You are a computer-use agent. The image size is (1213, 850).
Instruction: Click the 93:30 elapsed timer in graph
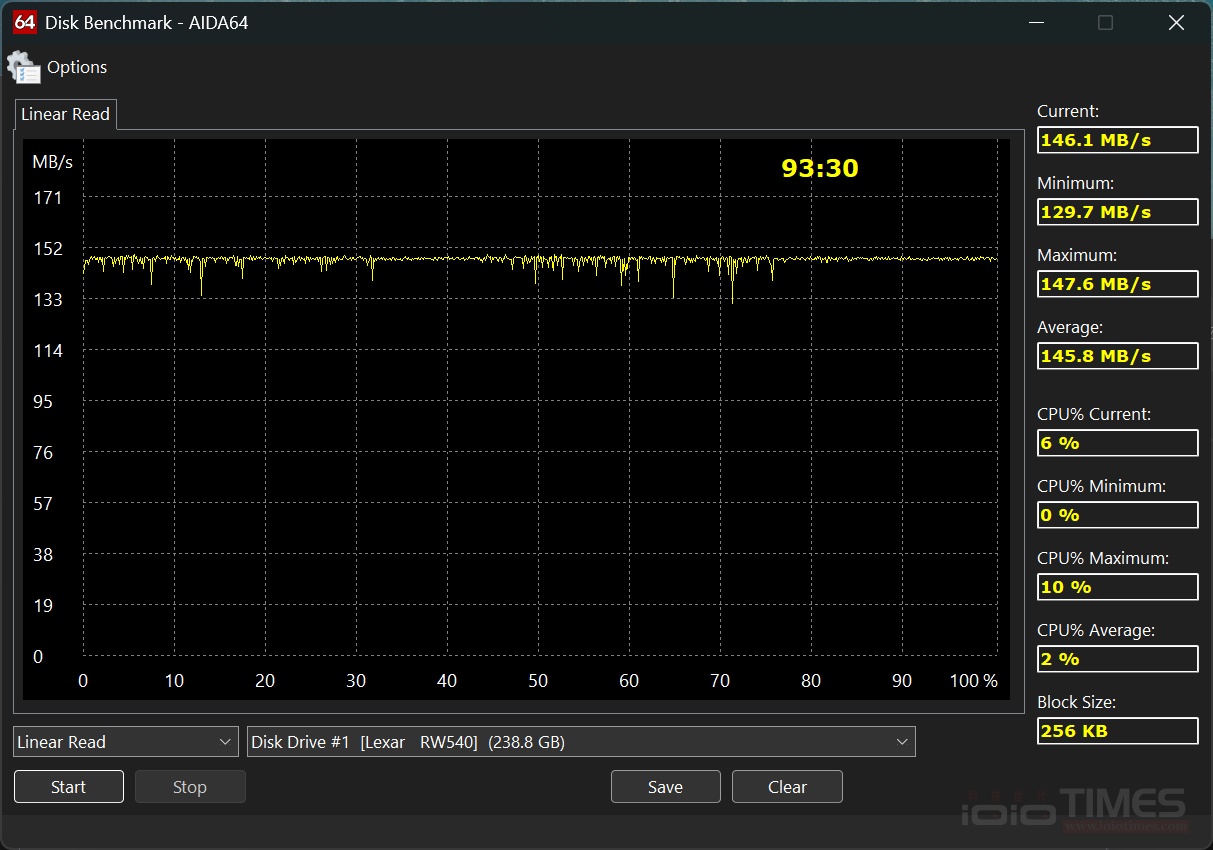point(820,168)
